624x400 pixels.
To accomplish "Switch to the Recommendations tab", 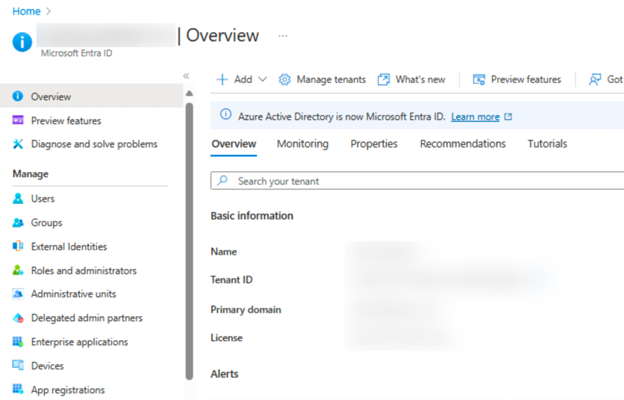I will click(463, 144).
